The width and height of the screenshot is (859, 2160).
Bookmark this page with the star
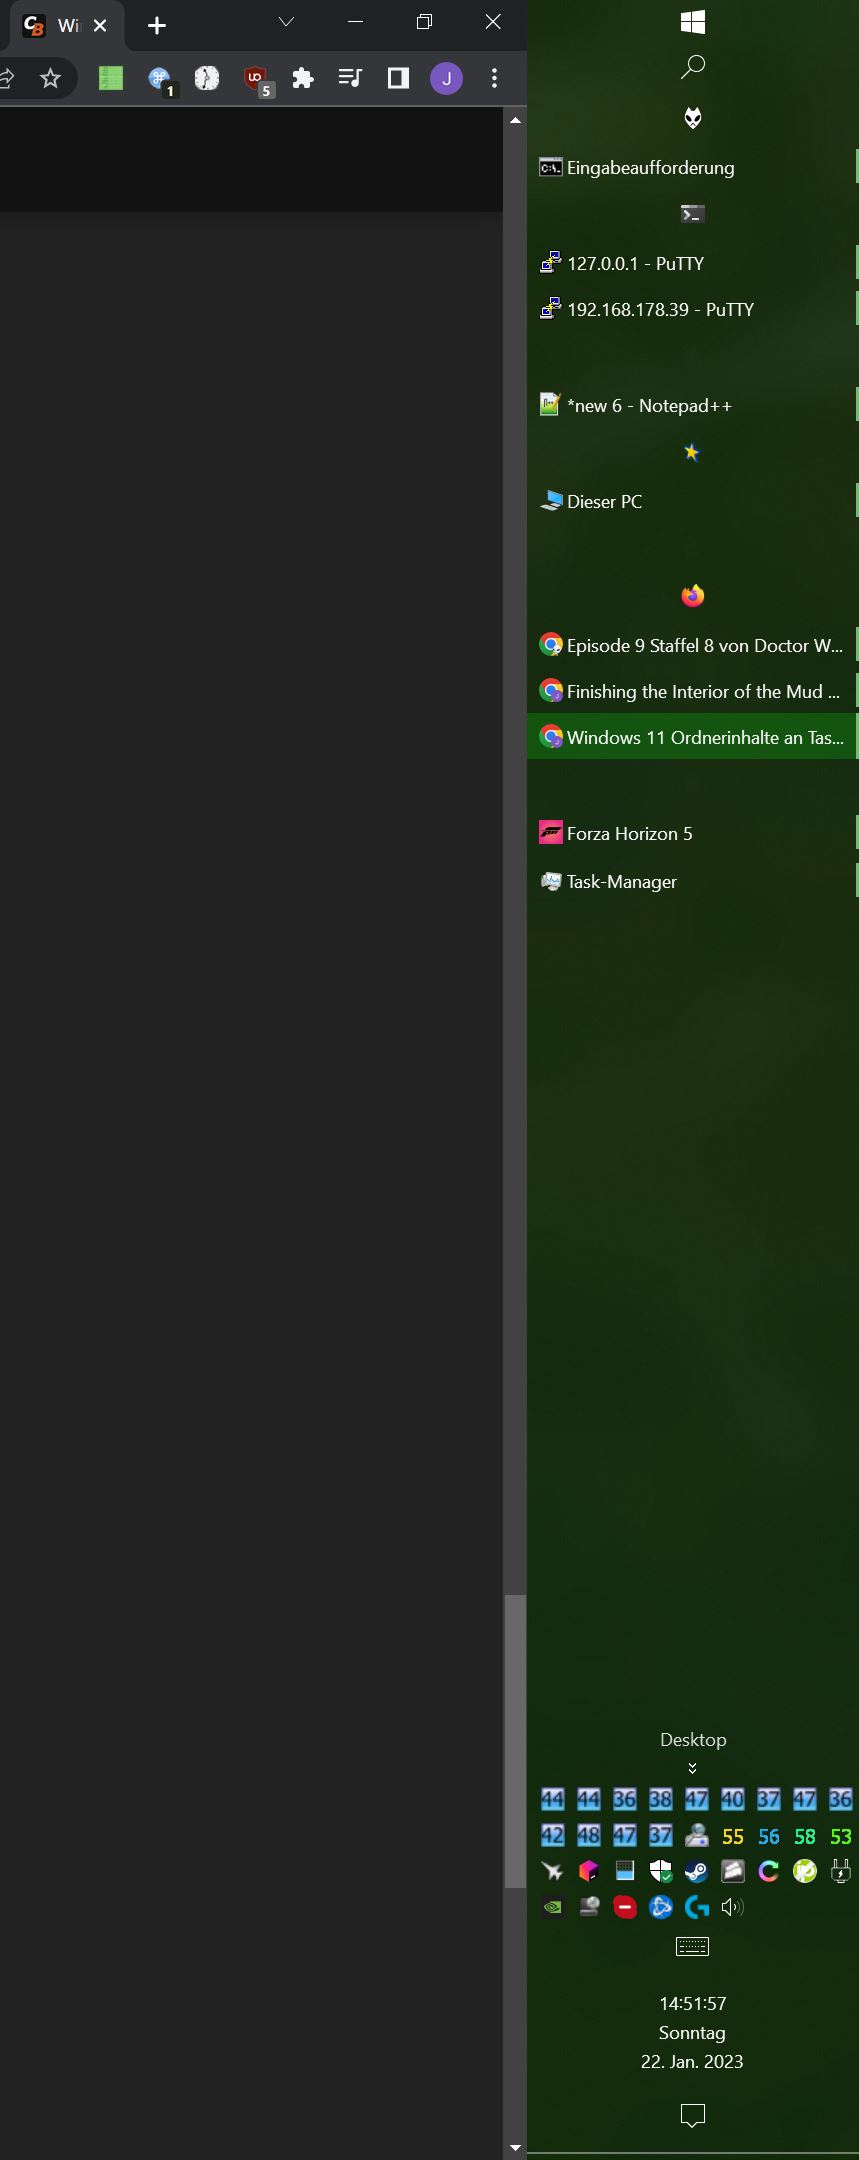click(50, 78)
